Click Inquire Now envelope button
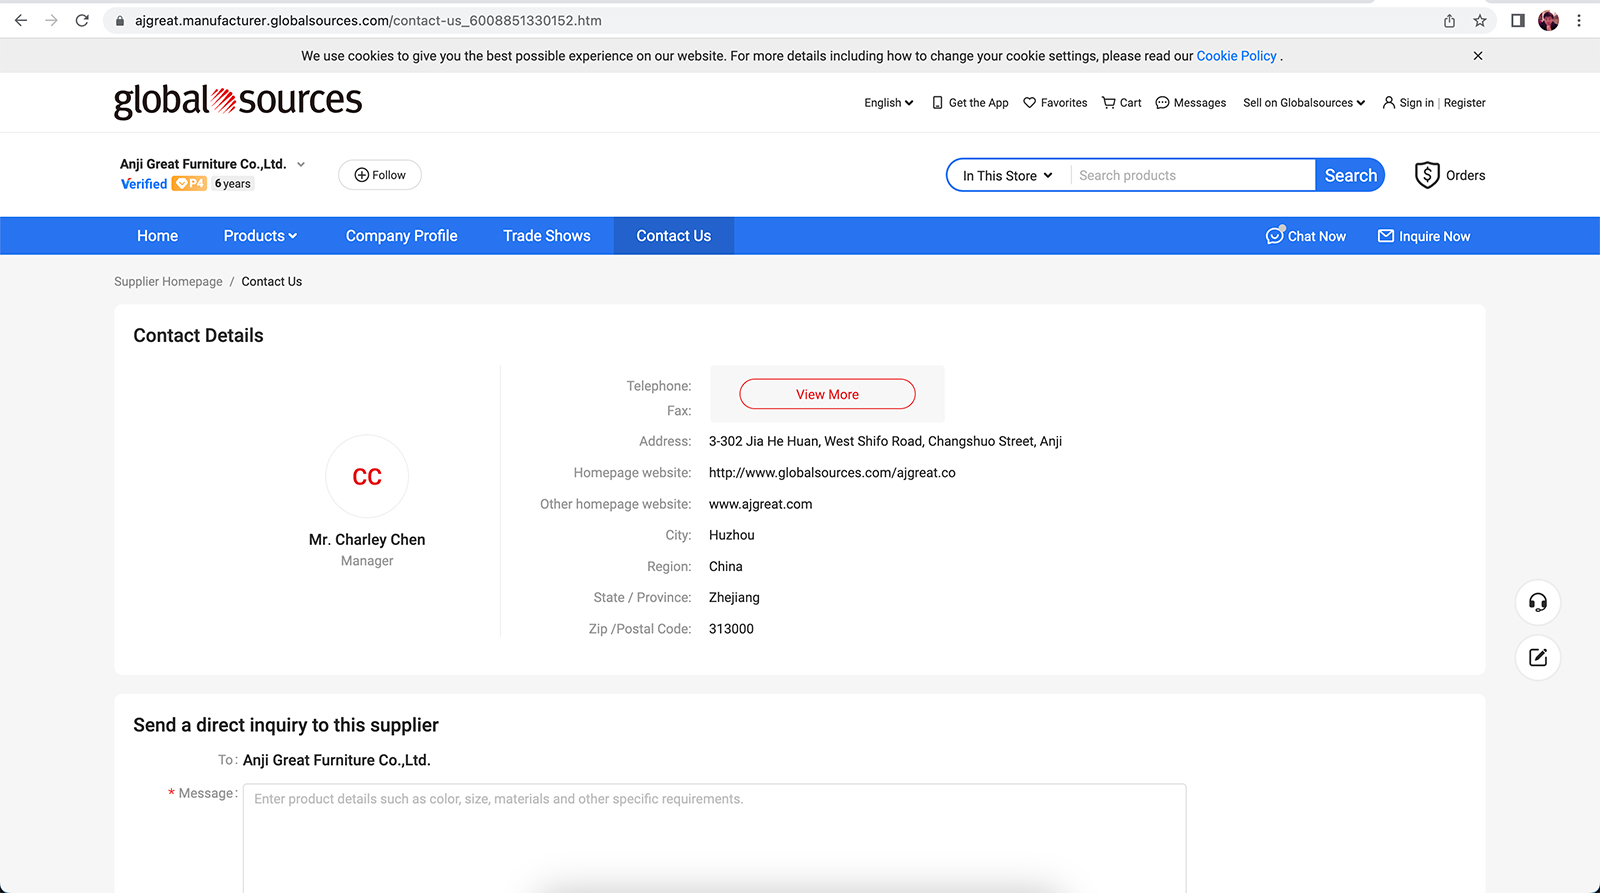 coord(1424,236)
